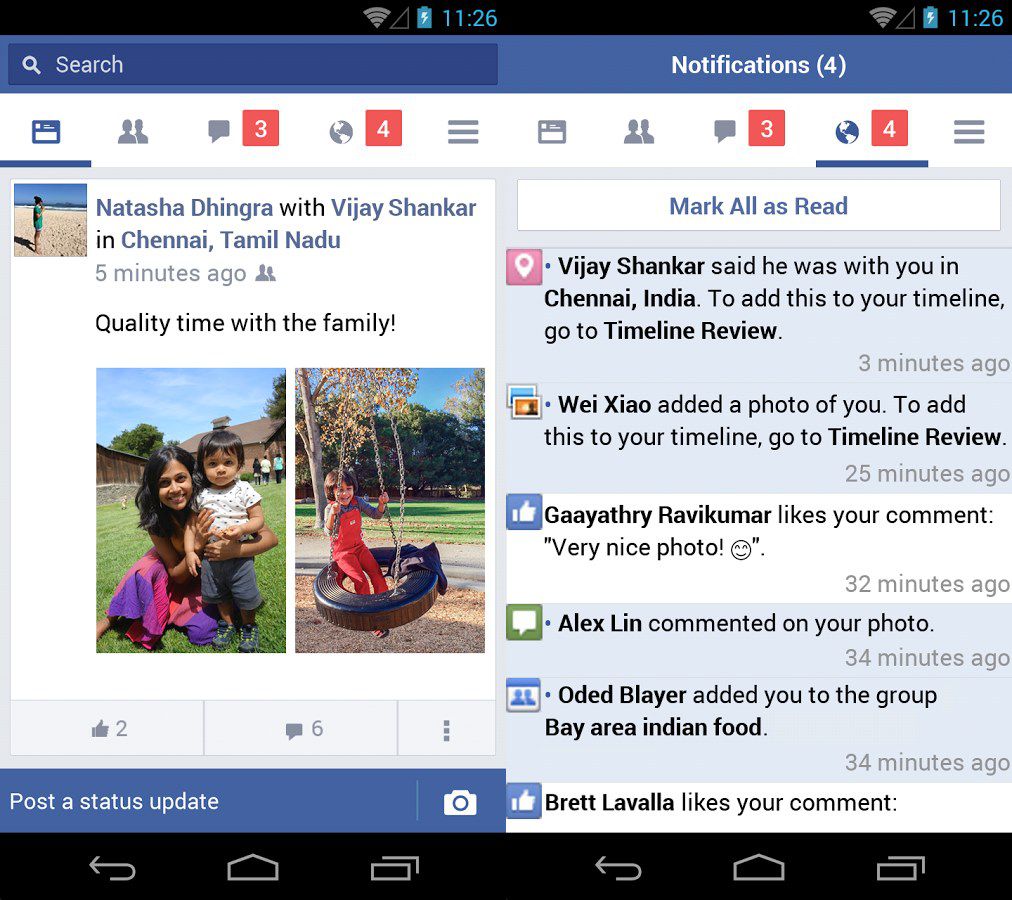The image size is (1012, 900).
Task: Open hamburger menu in Notifications screen
Action: [x=969, y=132]
